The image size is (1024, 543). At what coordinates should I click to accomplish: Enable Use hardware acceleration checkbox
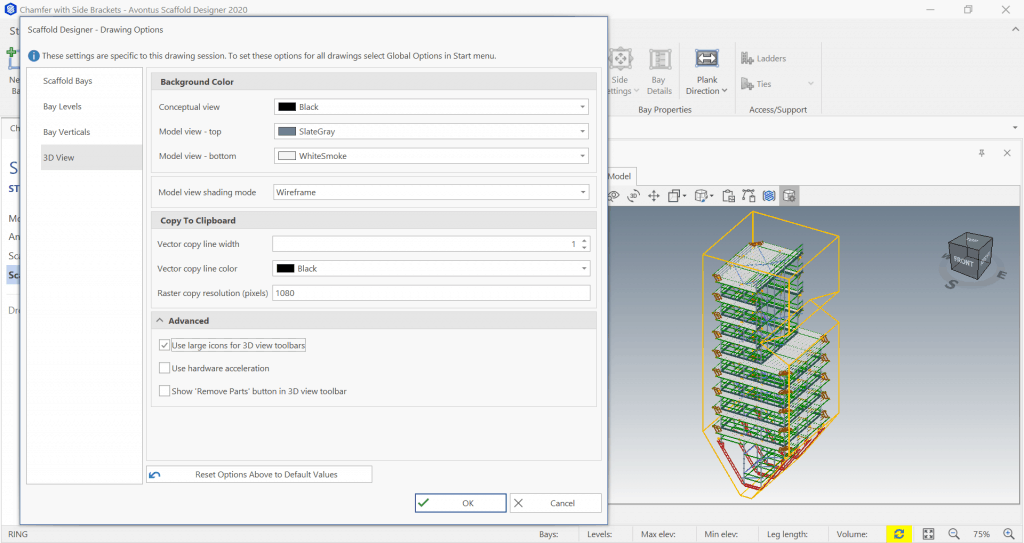coord(165,368)
